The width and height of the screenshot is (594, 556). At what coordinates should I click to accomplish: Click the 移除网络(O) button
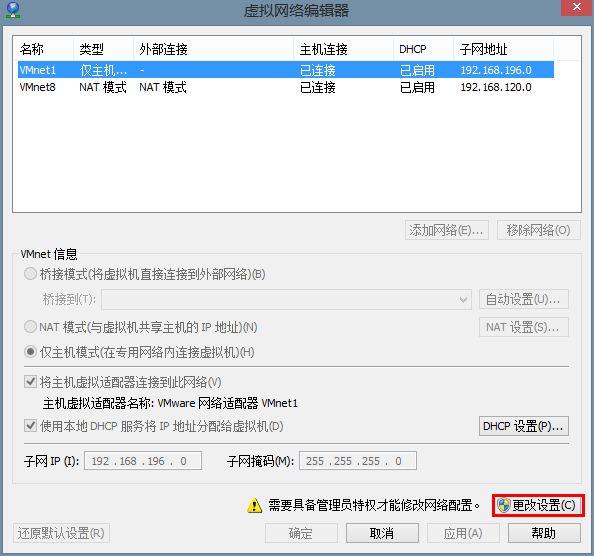538,230
